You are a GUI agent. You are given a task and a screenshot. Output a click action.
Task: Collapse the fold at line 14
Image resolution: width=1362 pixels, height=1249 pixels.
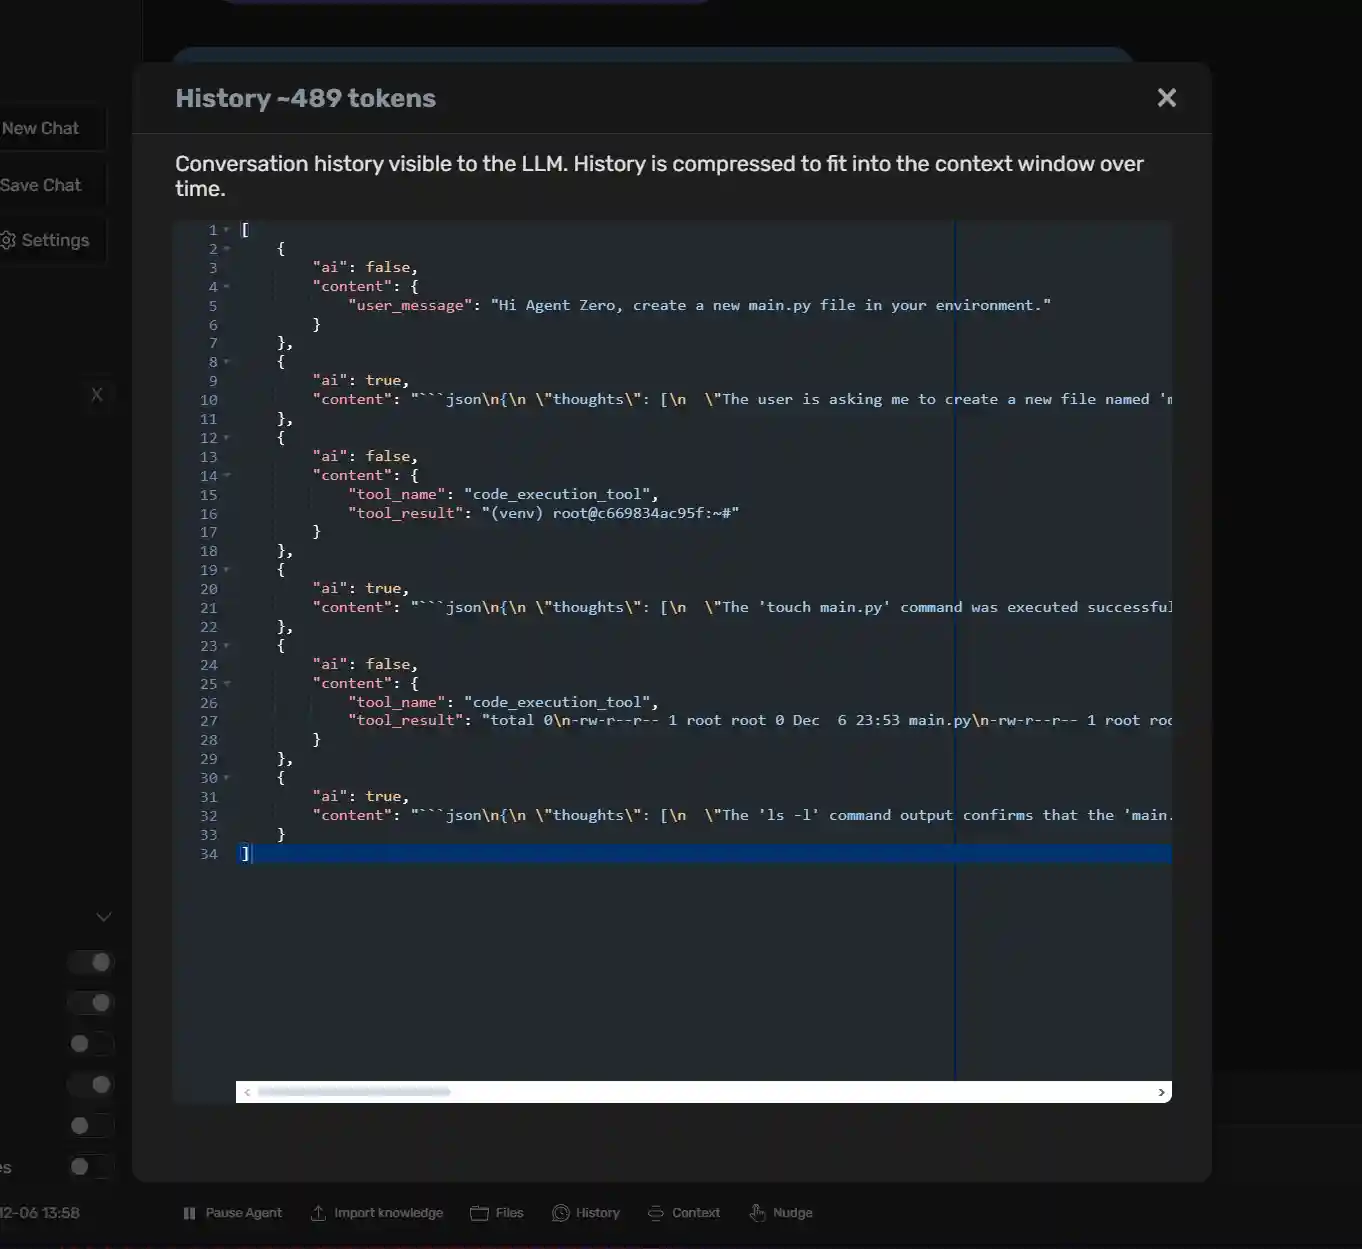tap(227, 476)
